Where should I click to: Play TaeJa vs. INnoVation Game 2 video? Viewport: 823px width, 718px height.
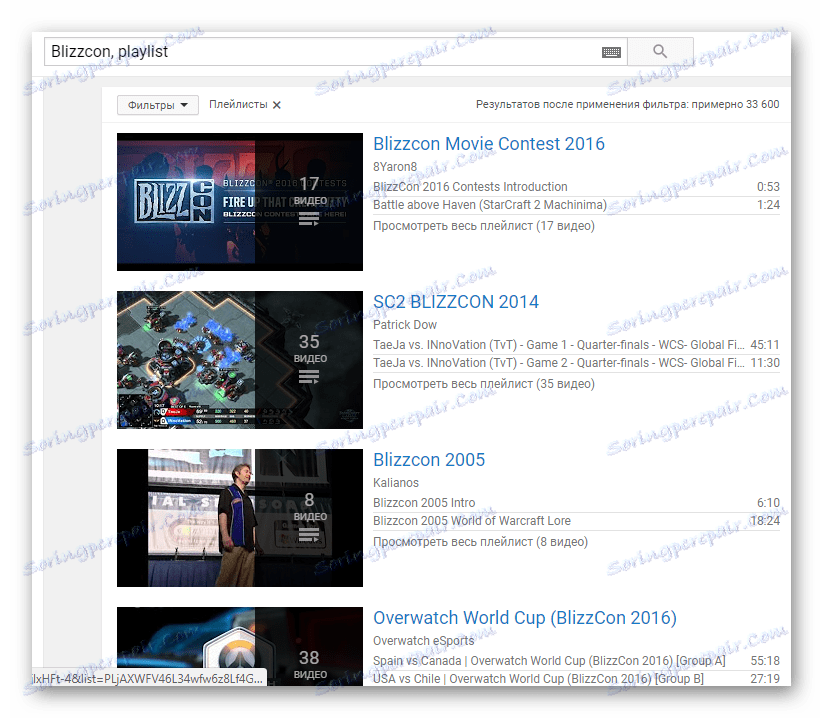(x=558, y=363)
